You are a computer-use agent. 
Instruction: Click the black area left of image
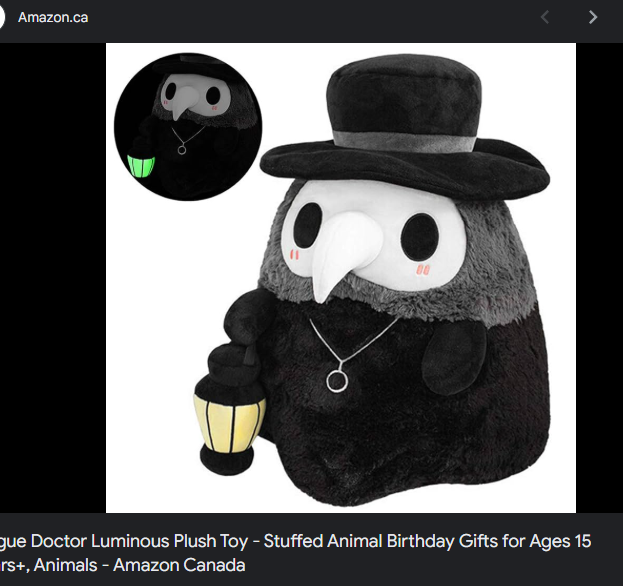point(53,277)
